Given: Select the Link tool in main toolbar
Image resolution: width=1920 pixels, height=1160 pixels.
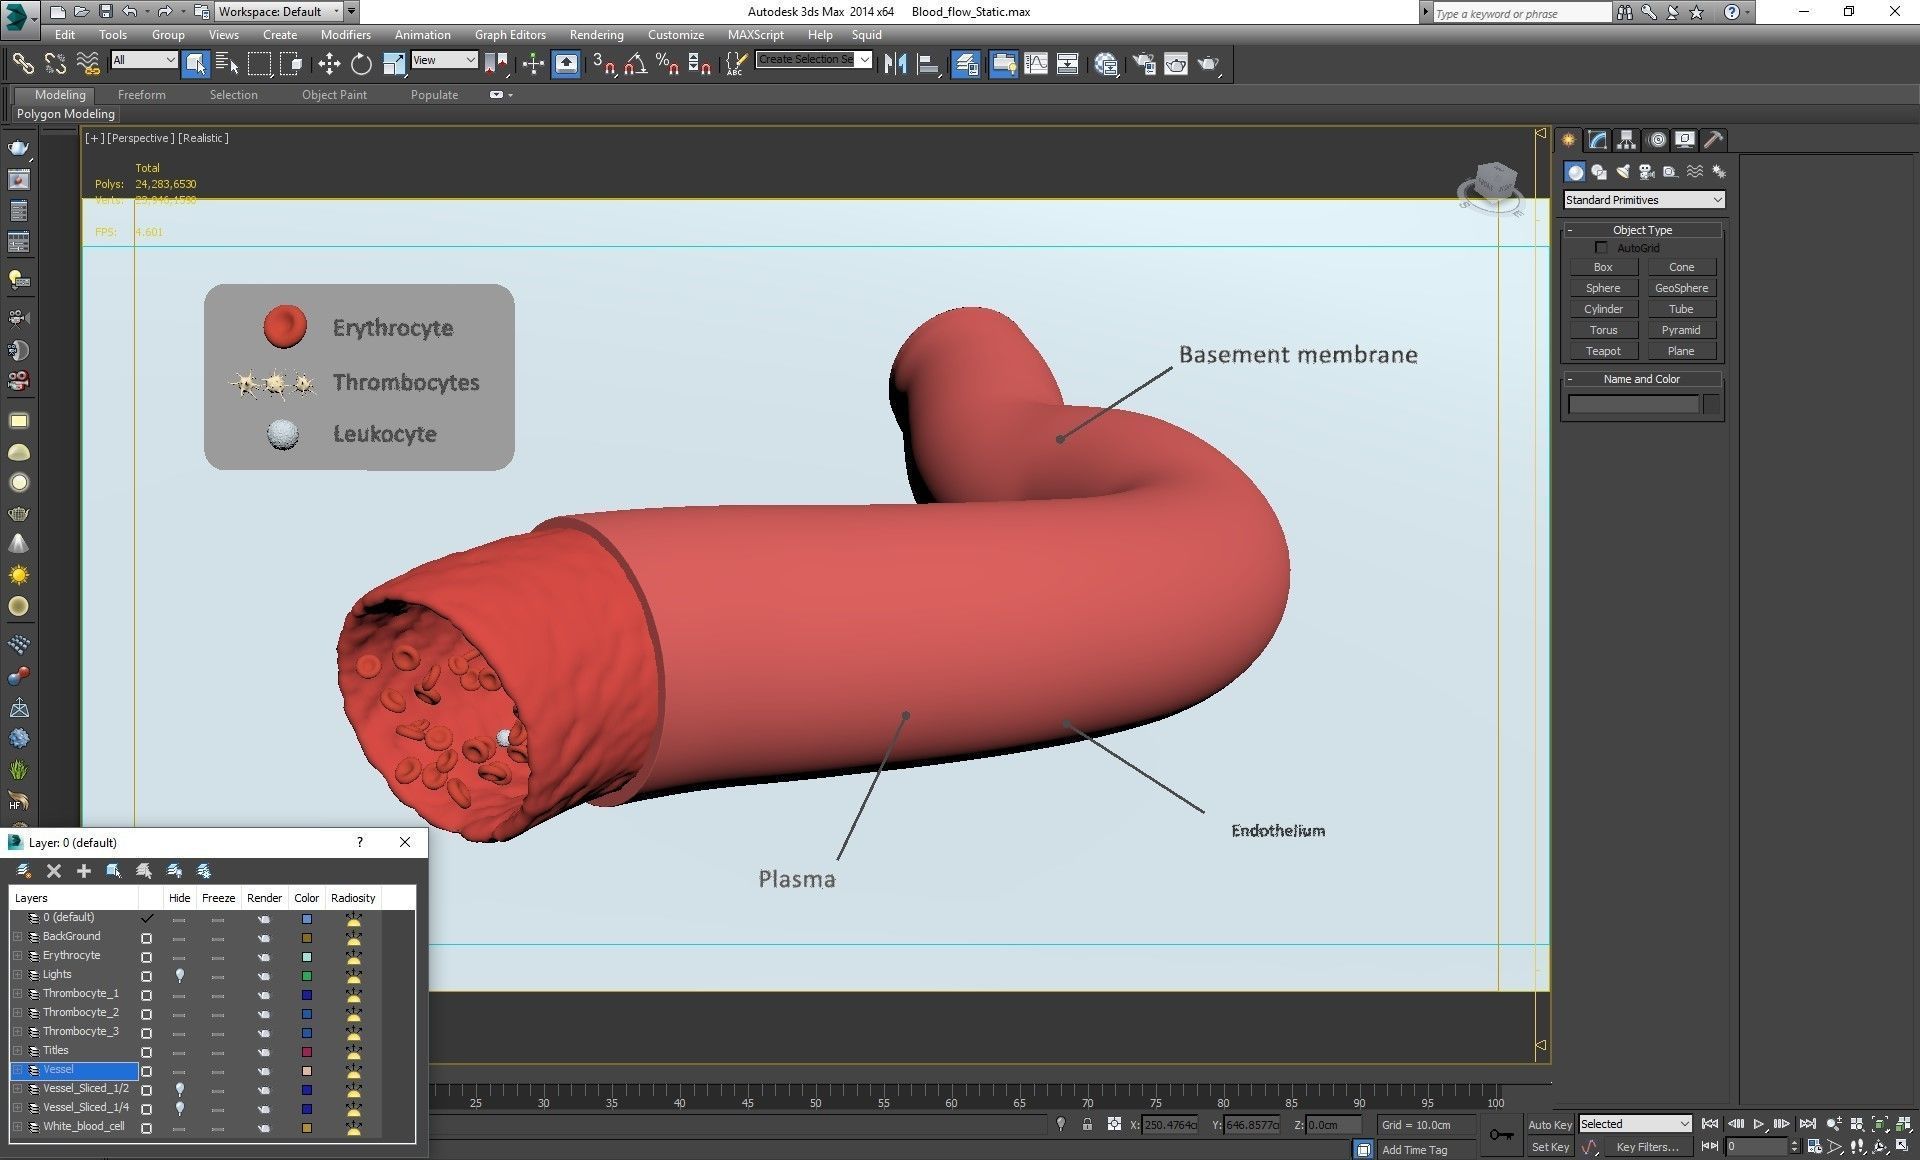Looking at the screenshot, I should pyautogui.click(x=22, y=64).
